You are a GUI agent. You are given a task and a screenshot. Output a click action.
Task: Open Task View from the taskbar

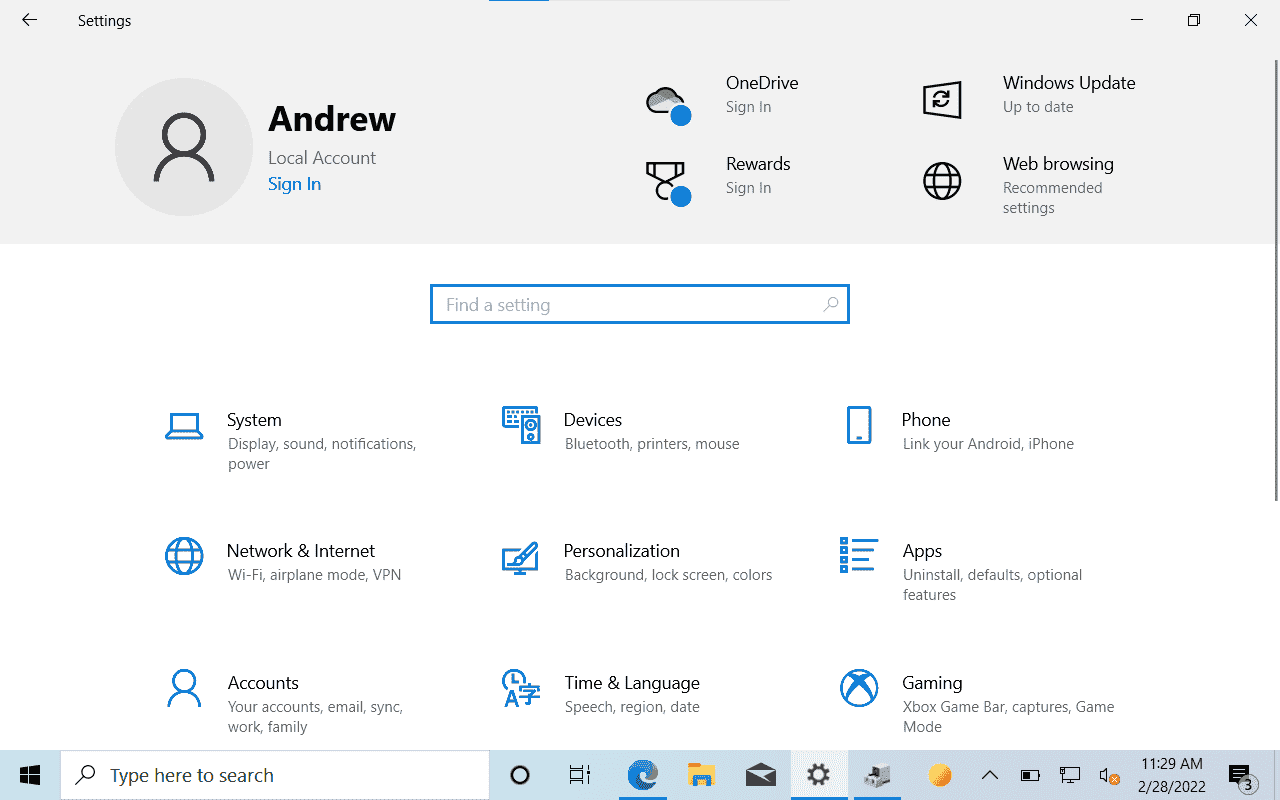tap(579, 775)
